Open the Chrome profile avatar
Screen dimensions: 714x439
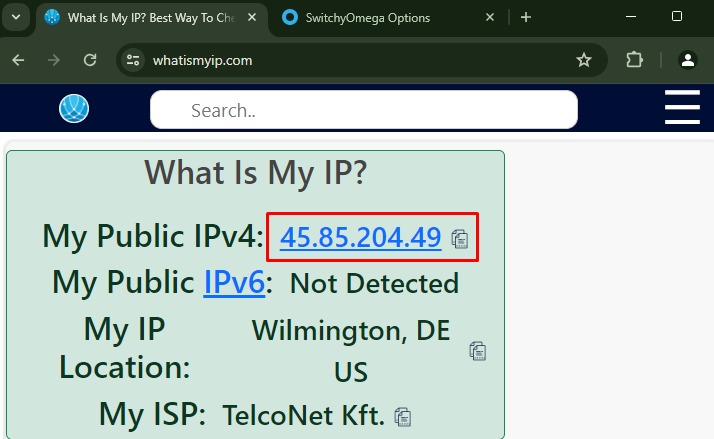687,60
